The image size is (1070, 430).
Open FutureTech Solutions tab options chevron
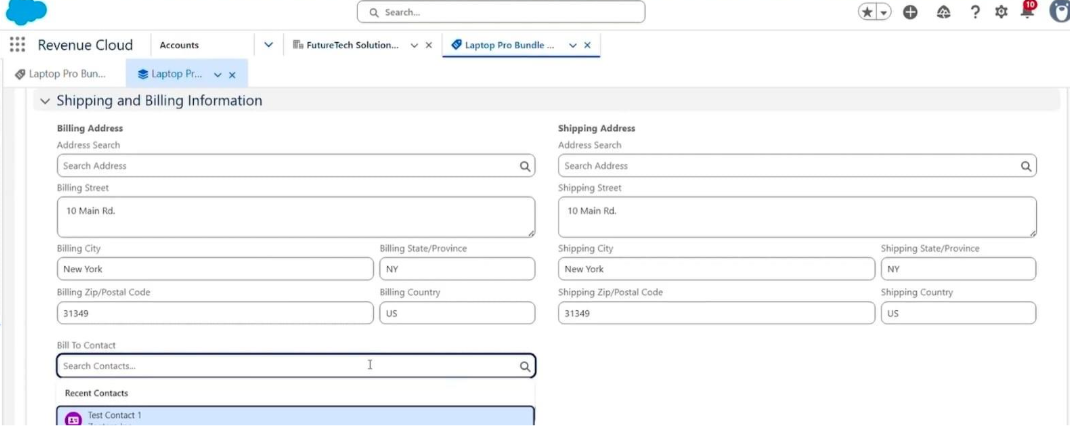[414, 45]
